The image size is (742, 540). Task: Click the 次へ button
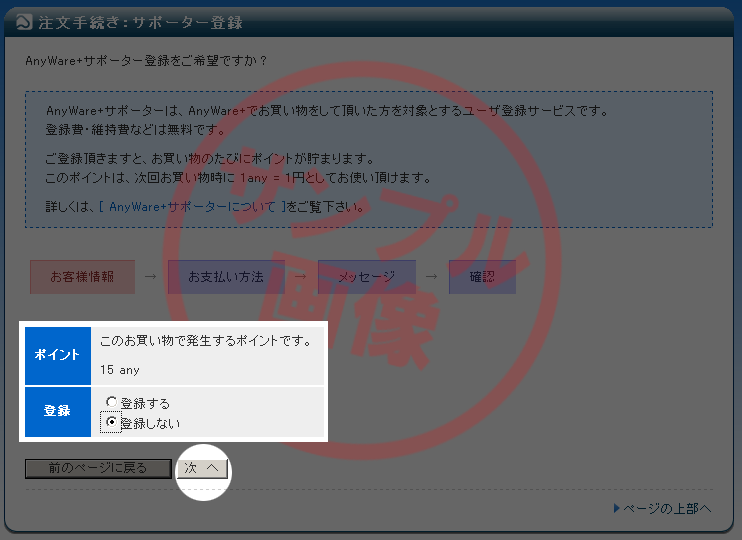[202, 469]
